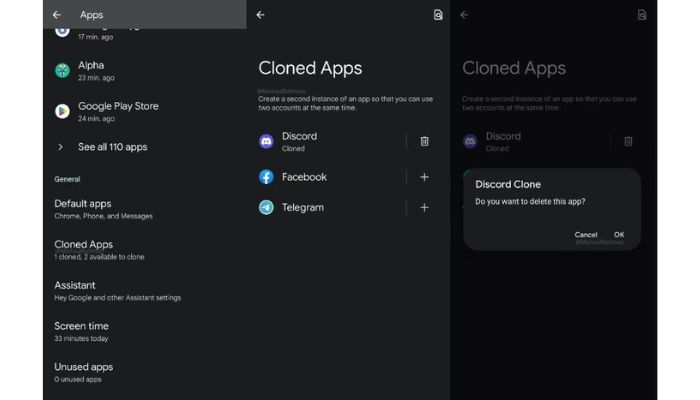The height and width of the screenshot is (400, 700).
Task: Add a Facebook clone with plus icon
Action: click(425, 177)
